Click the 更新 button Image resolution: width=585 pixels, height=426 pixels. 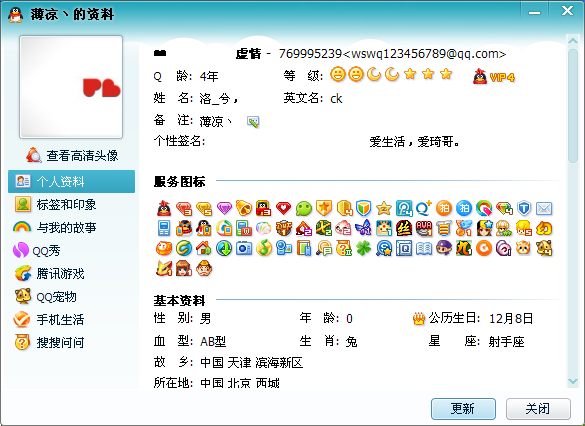coord(463,409)
